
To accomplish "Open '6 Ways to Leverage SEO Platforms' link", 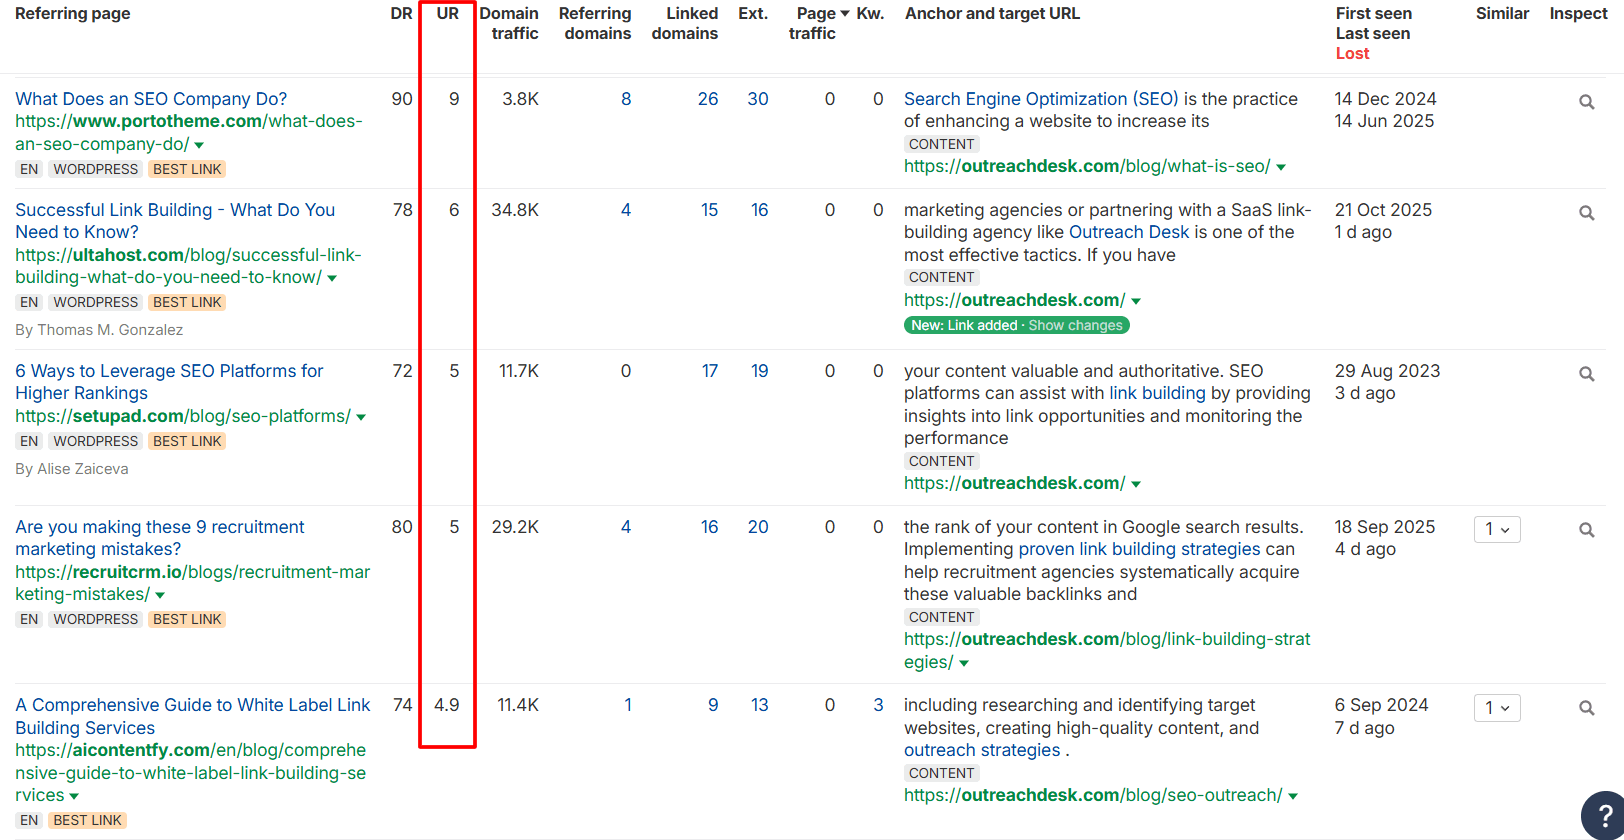I will pyautogui.click(x=169, y=382).
